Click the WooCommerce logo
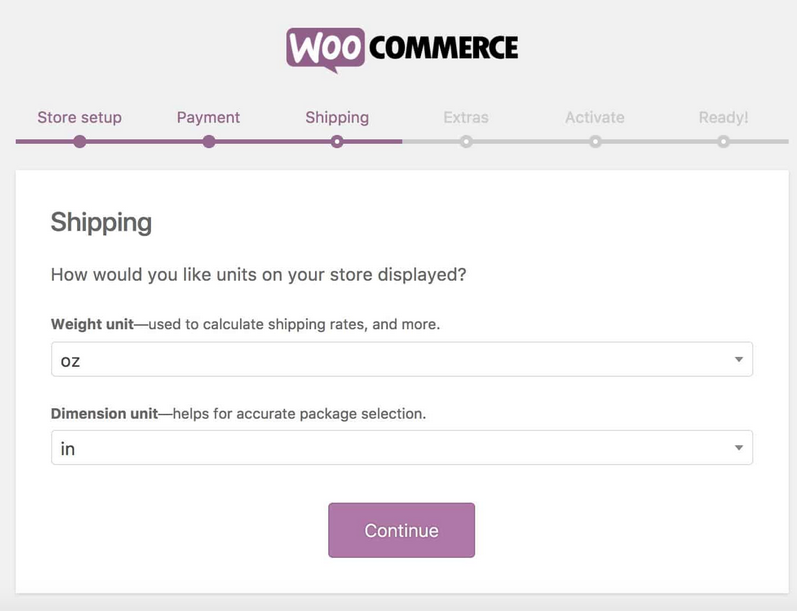The image size is (797, 611). pyautogui.click(x=402, y=48)
